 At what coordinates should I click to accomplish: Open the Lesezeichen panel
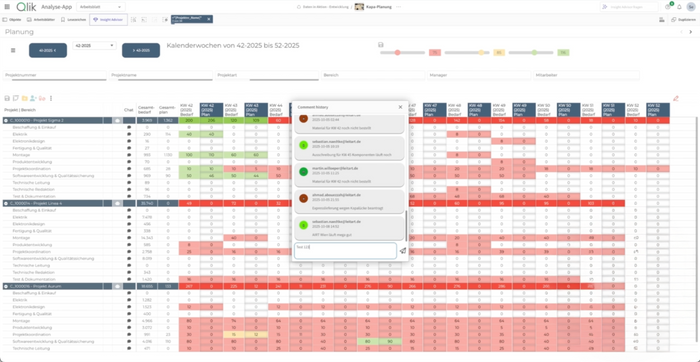point(73,20)
